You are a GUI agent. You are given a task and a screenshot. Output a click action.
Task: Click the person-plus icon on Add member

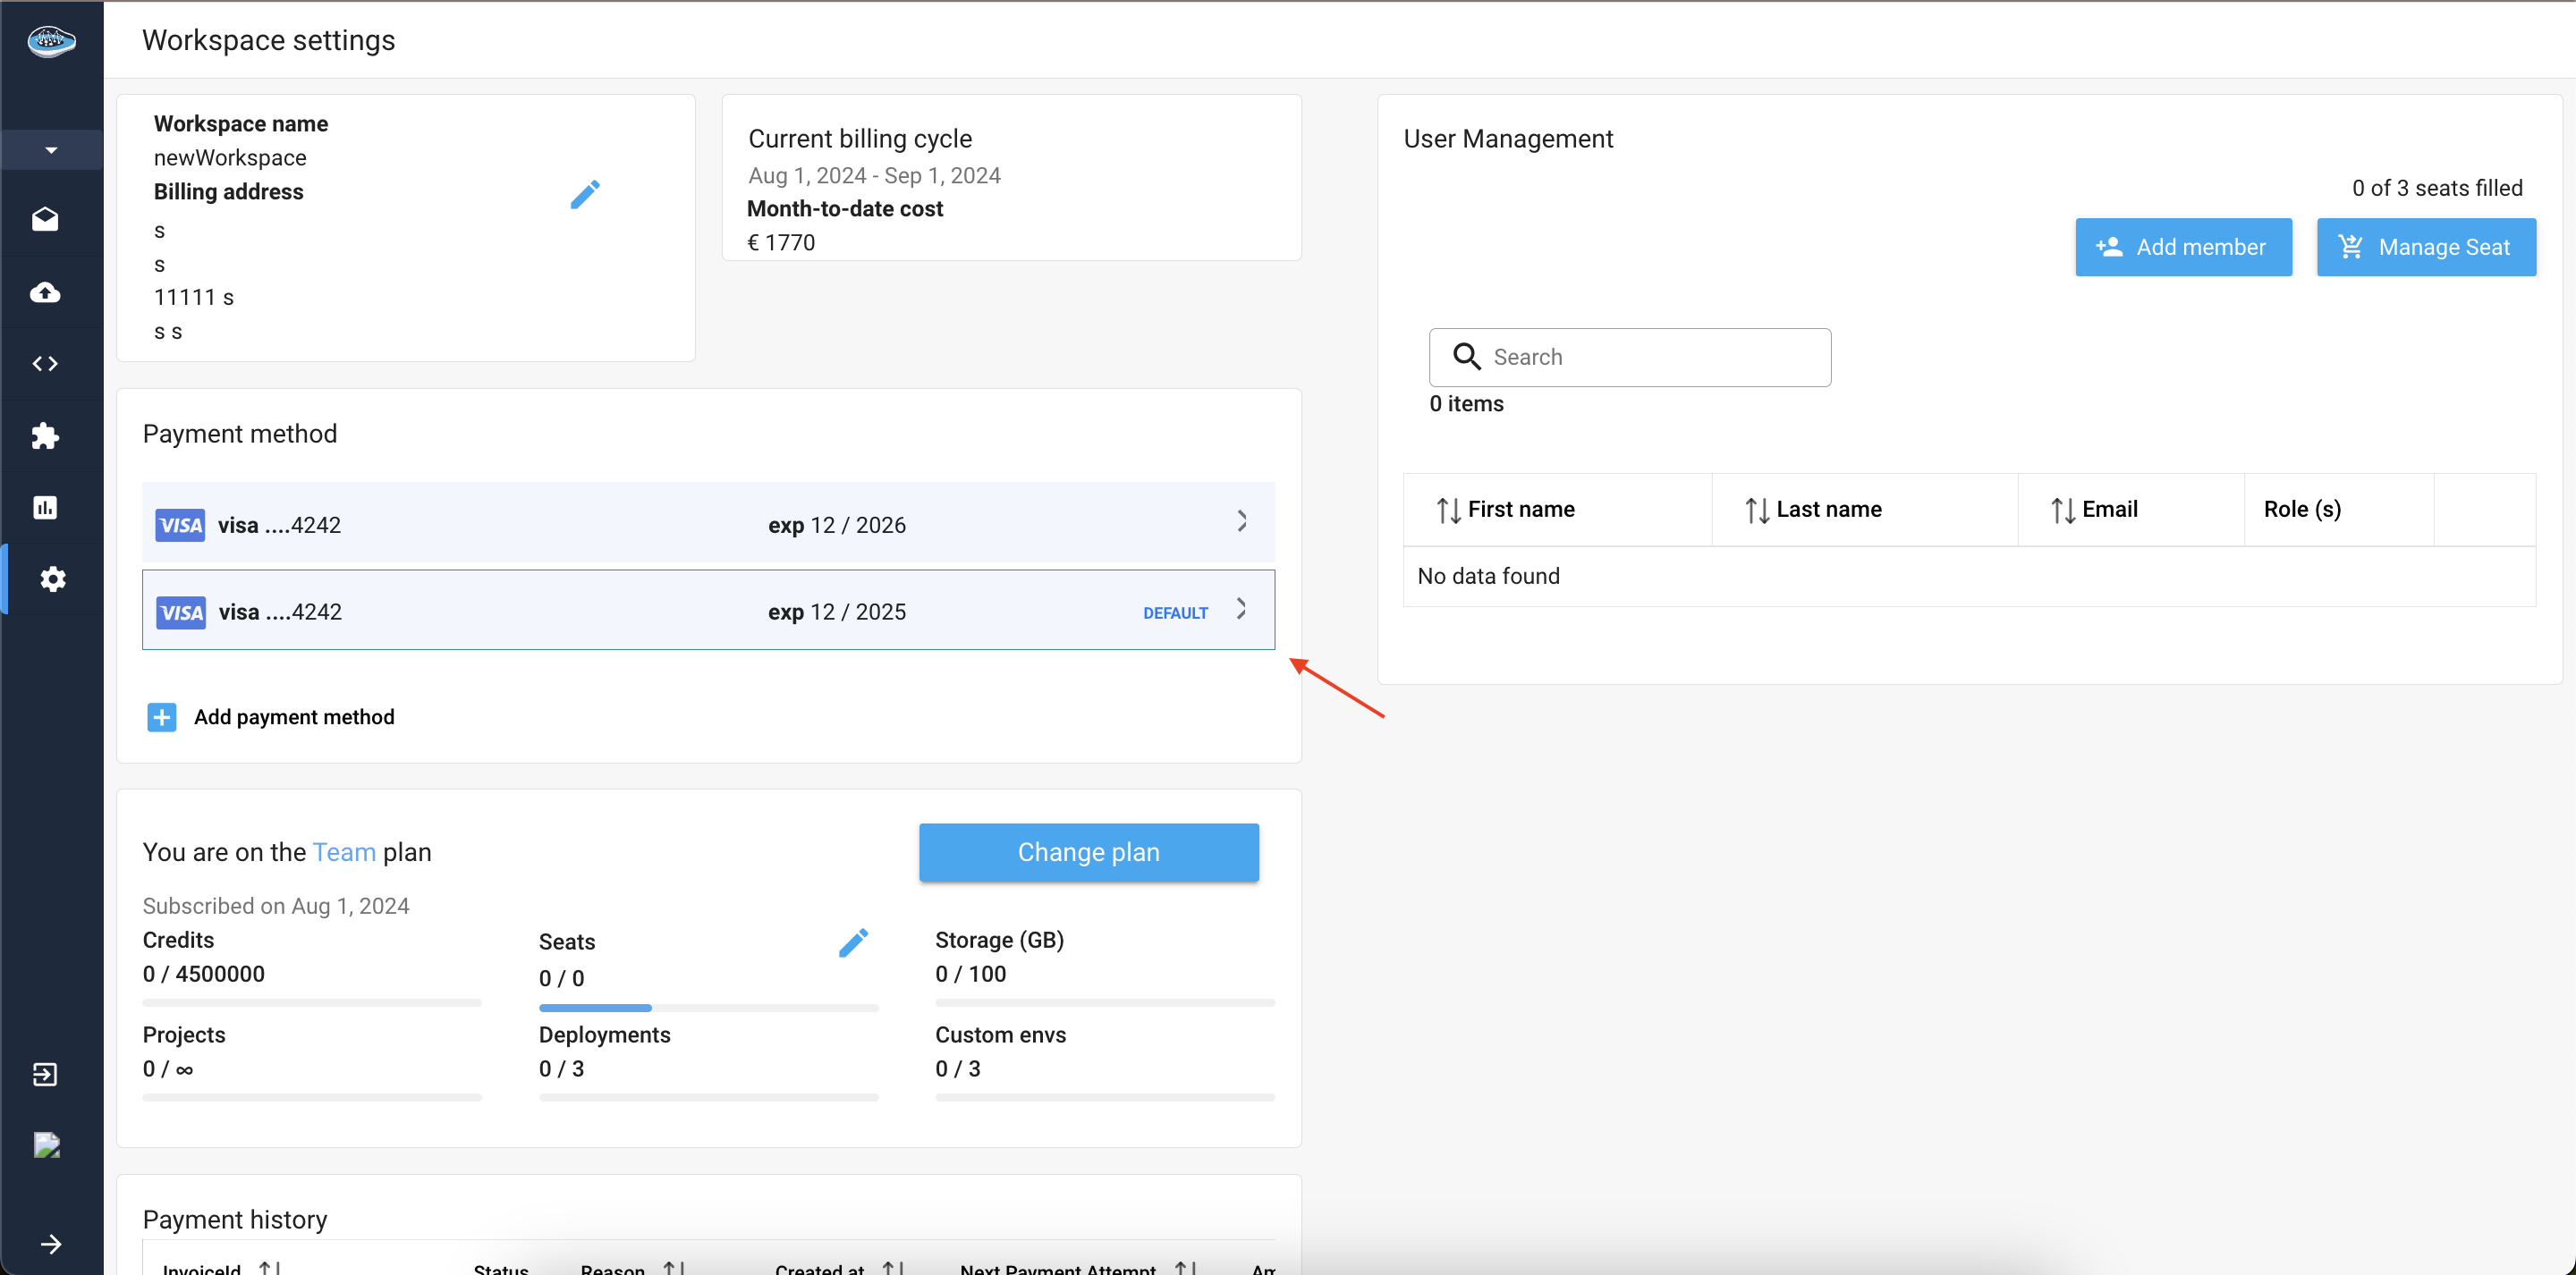[2109, 246]
